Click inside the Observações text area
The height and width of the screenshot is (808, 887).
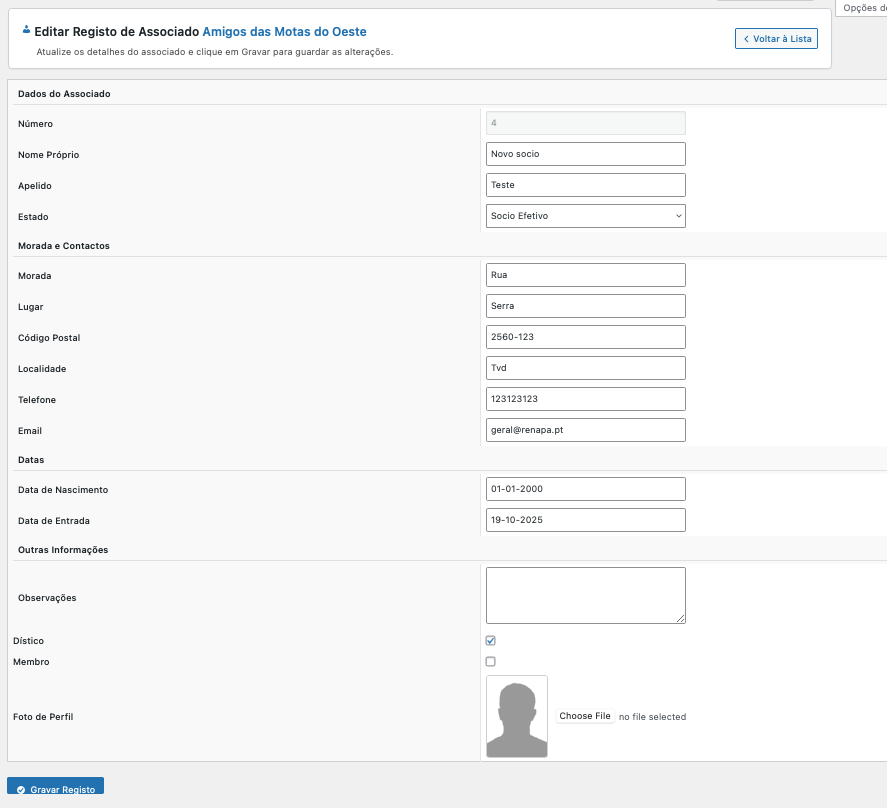pyautogui.click(x=585, y=595)
